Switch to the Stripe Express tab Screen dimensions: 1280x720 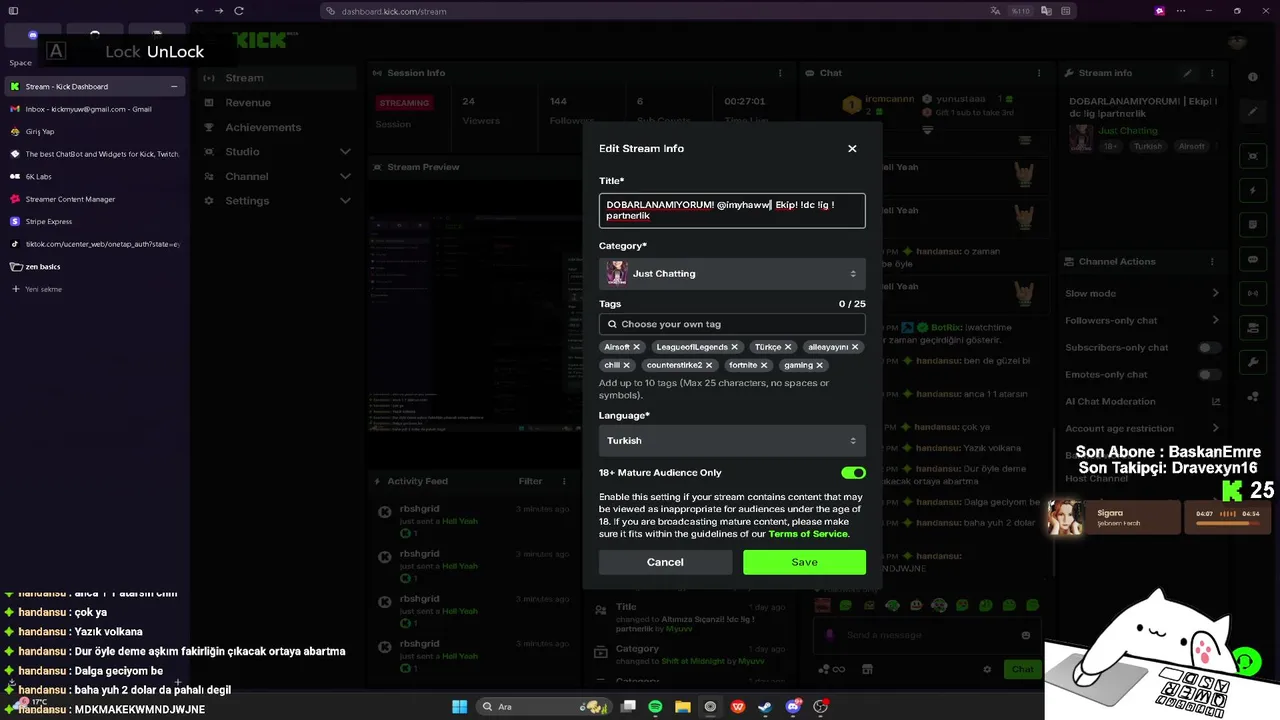pos(94,221)
